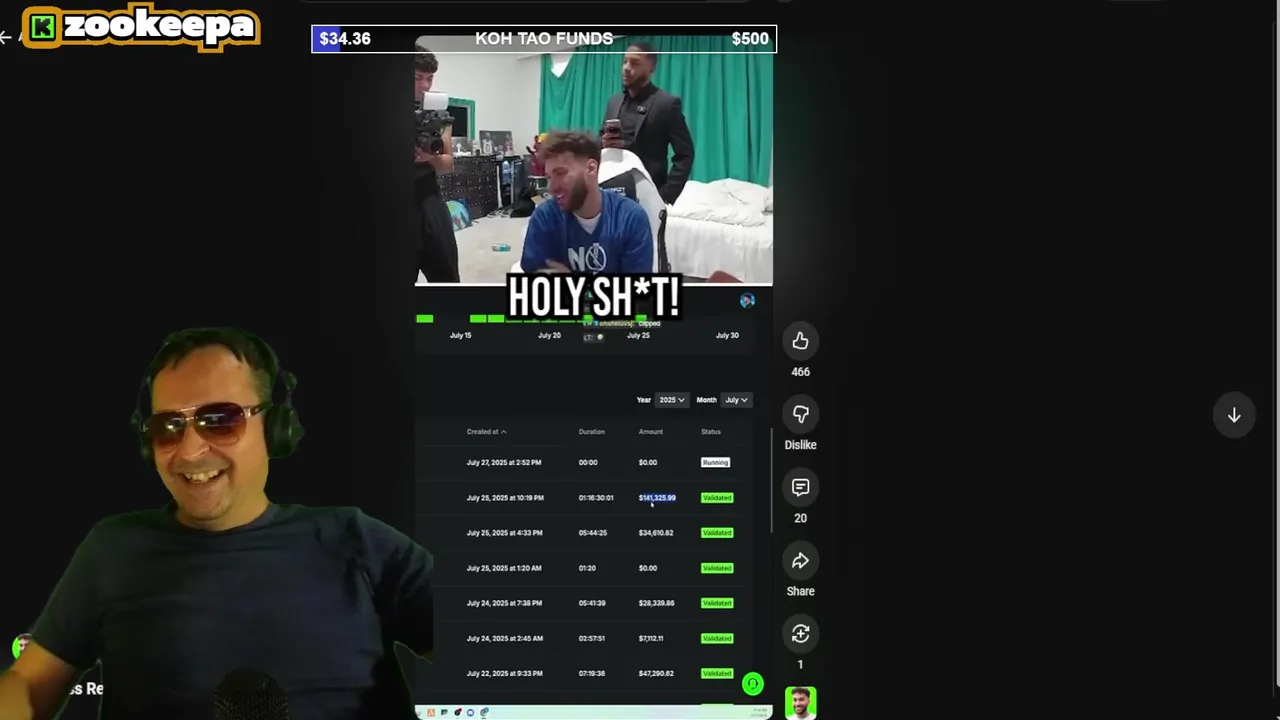Viewport: 1280px width, 720px height.
Task: Click the 466 like count
Action: (800, 372)
